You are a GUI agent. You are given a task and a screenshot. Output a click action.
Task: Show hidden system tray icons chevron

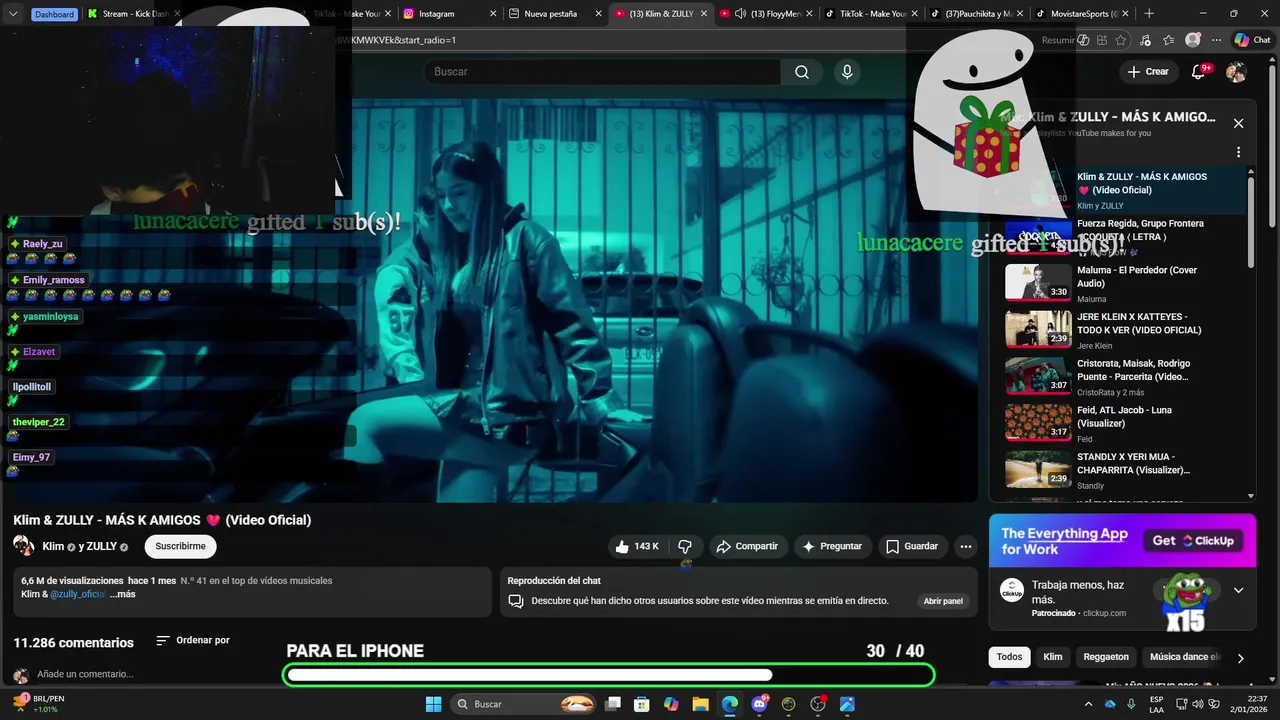(x=1088, y=704)
